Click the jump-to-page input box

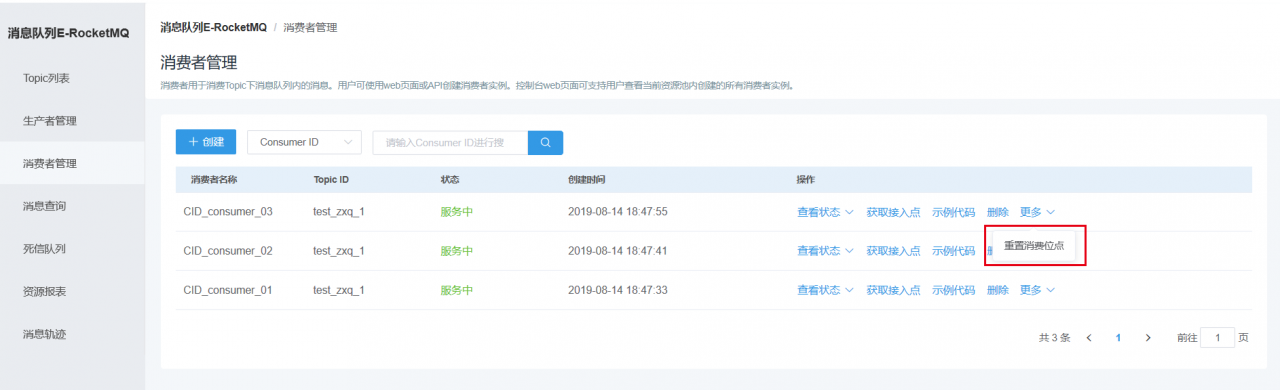(1217, 338)
